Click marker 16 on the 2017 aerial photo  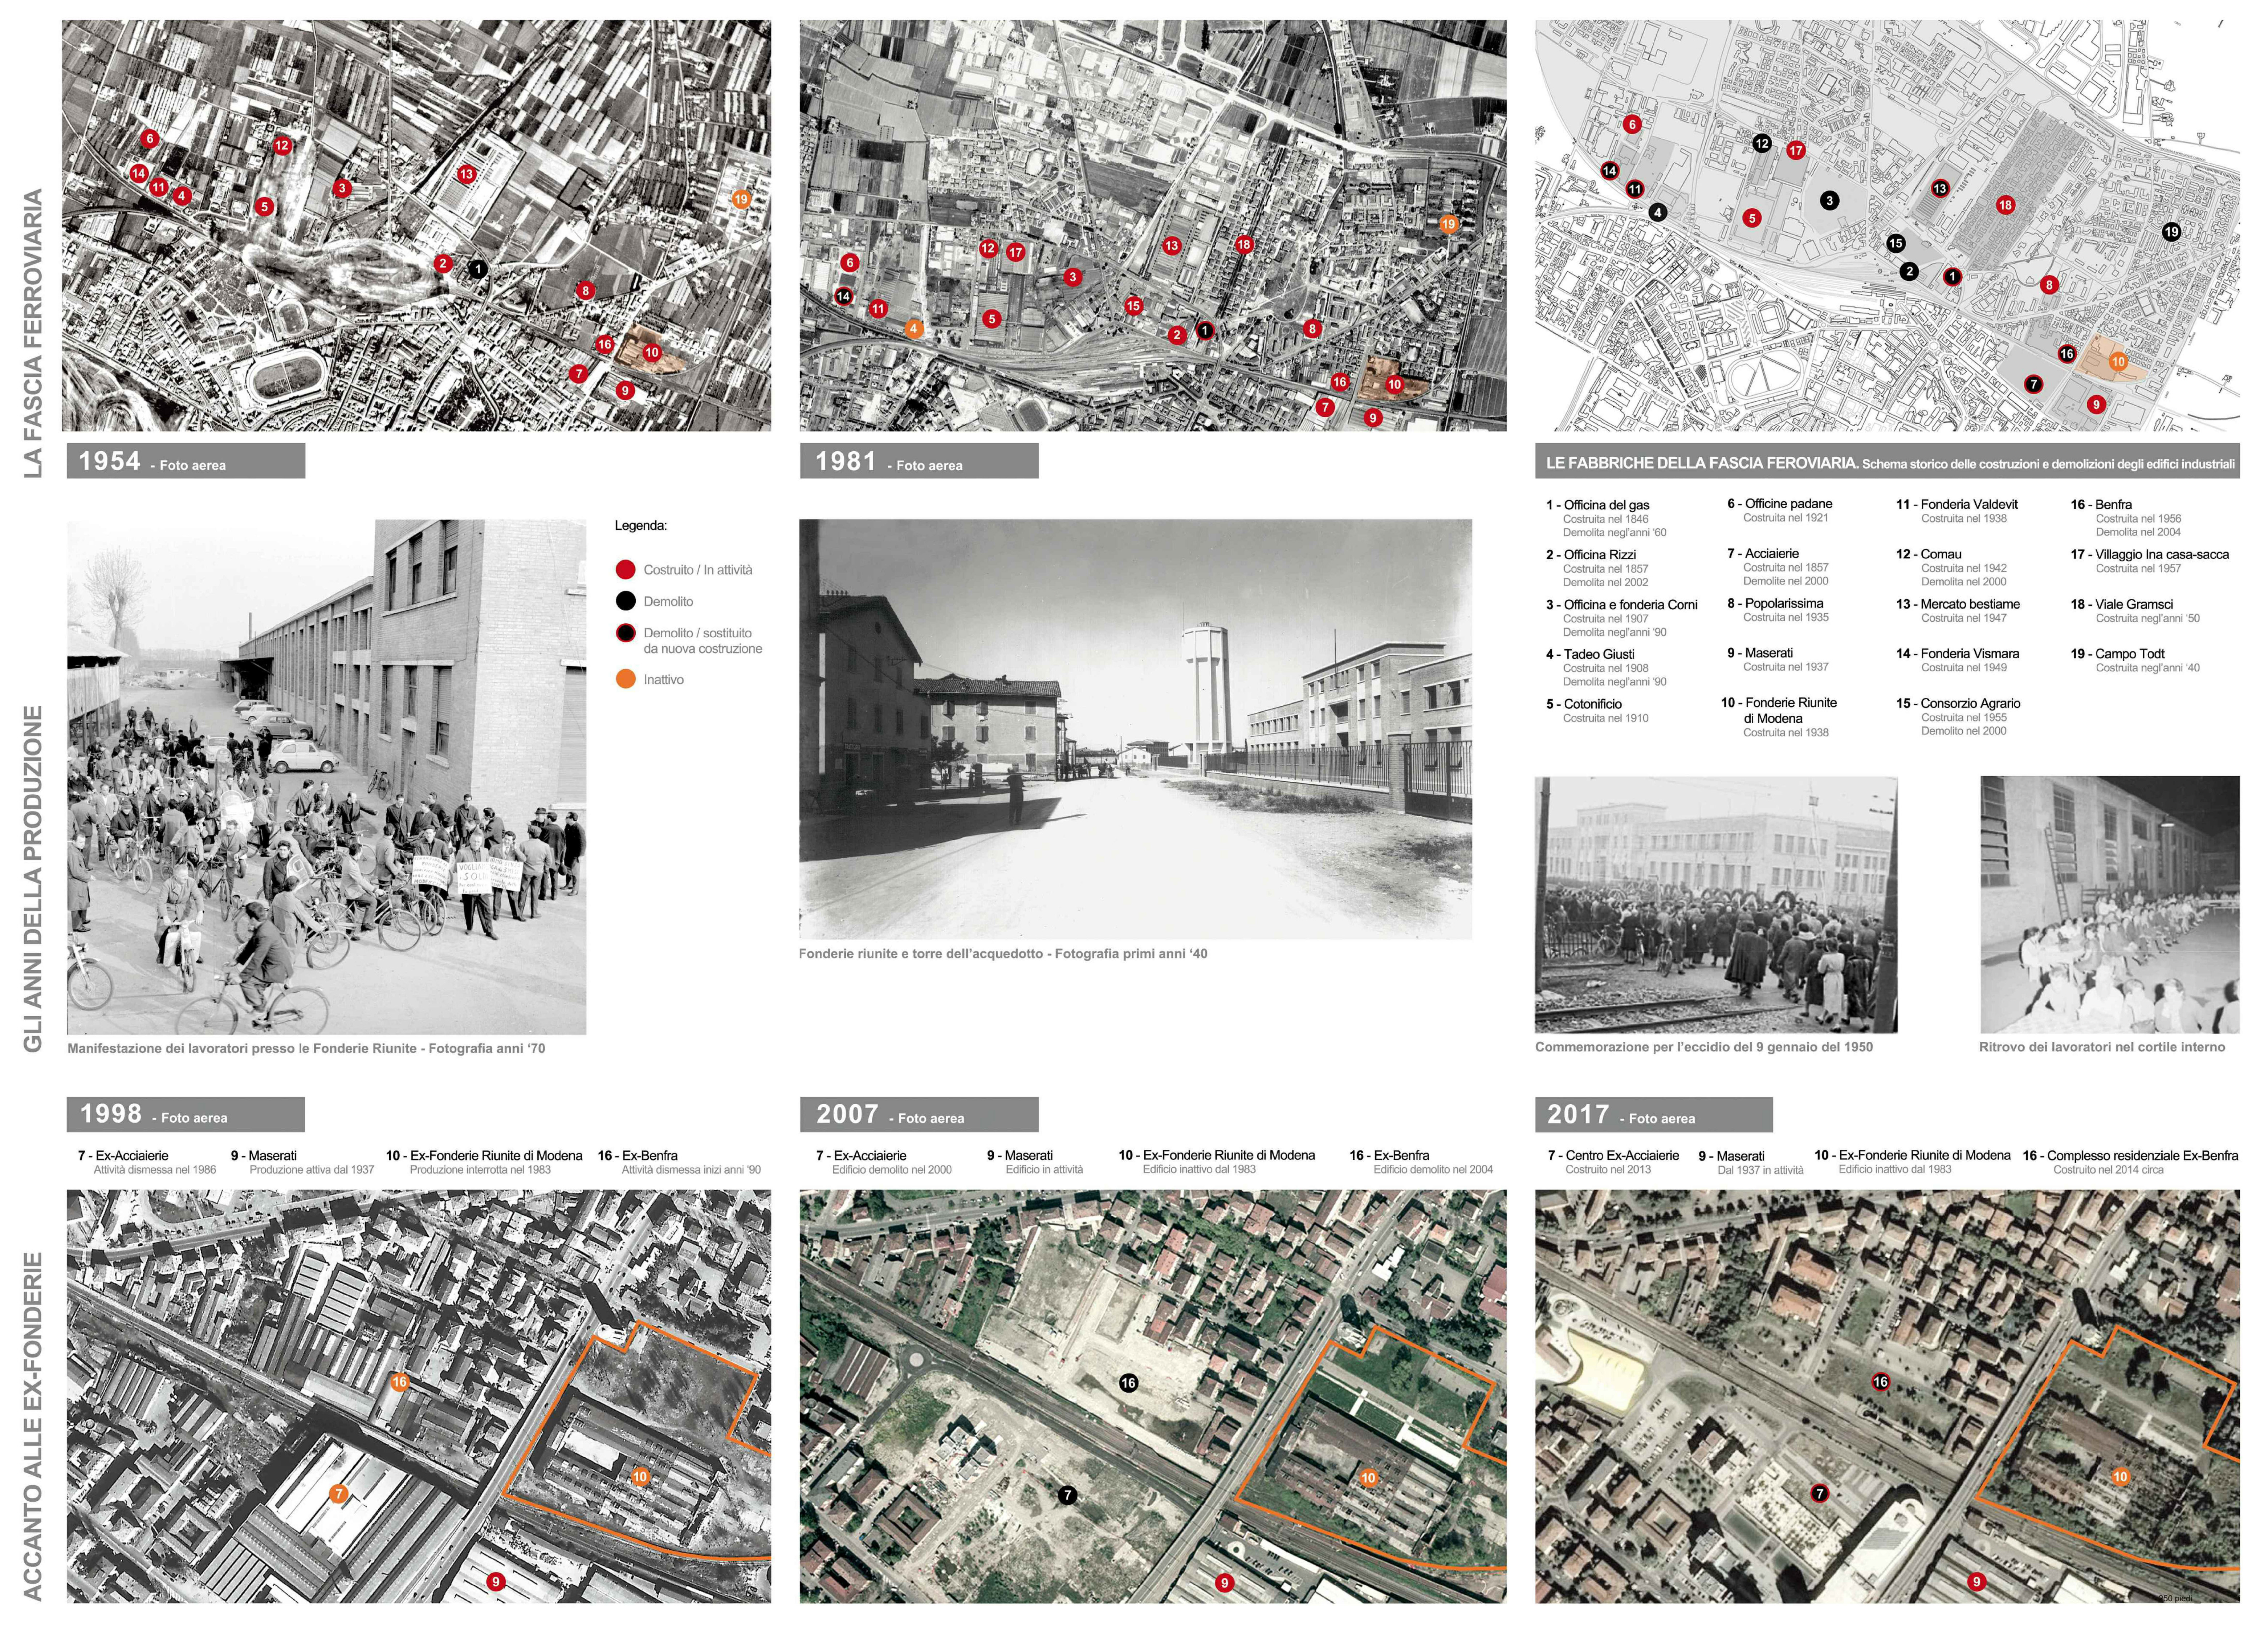pos(1881,1382)
